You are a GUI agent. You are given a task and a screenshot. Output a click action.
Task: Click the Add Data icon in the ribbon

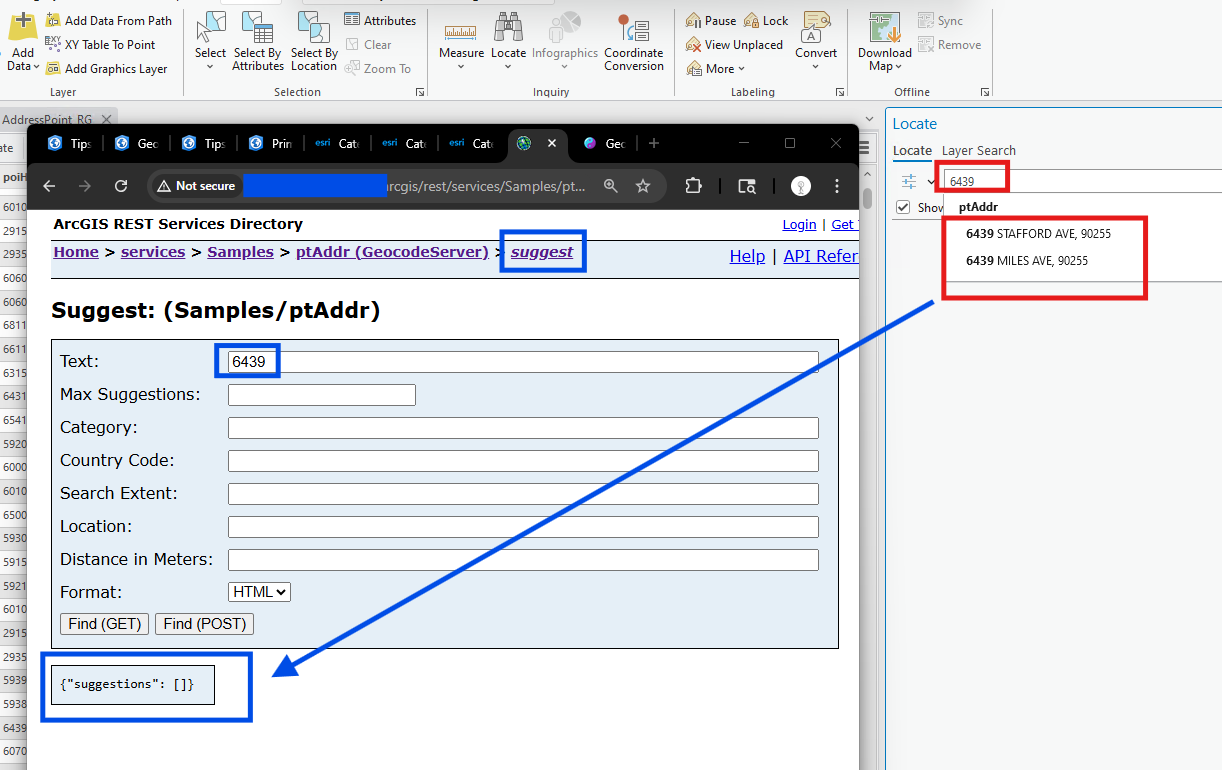tap(22, 28)
